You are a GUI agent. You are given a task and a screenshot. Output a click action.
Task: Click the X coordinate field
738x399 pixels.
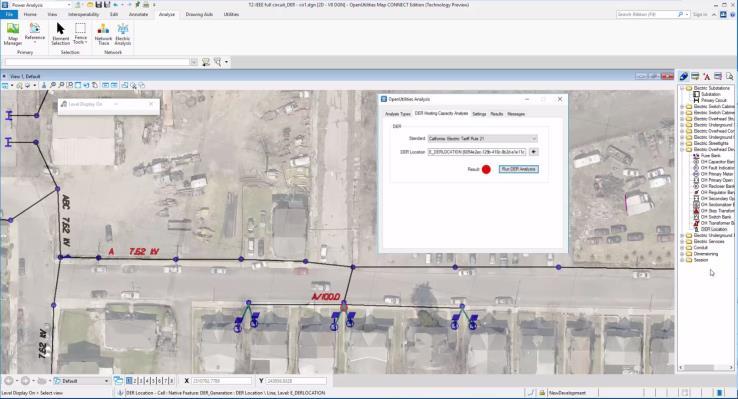pyautogui.click(x=221, y=381)
